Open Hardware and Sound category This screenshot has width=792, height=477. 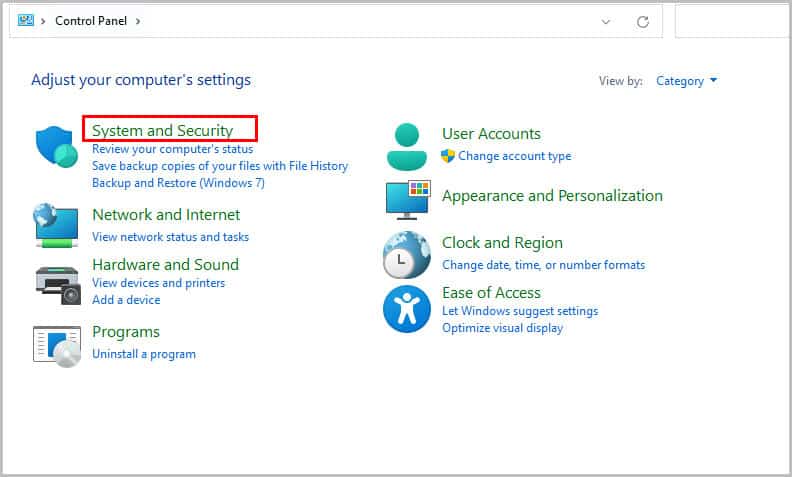[166, 264]
